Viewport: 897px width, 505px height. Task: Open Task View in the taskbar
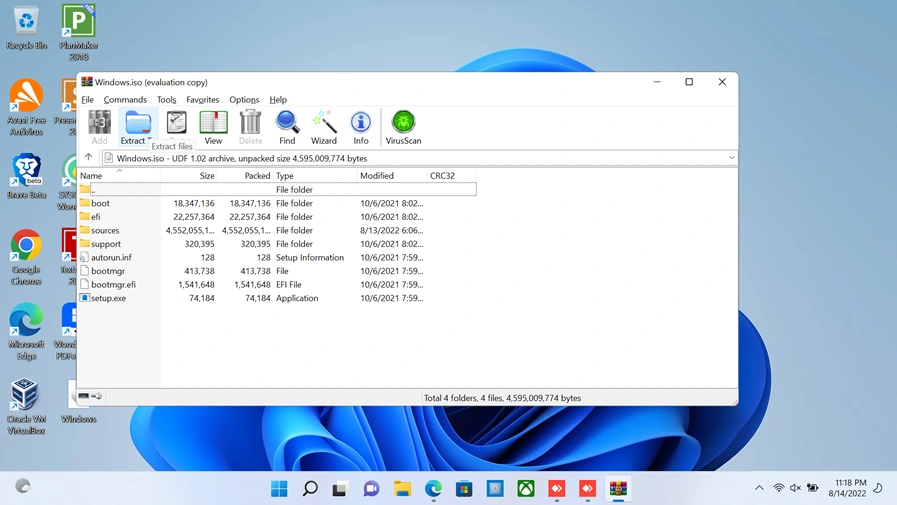pos(341,488)
